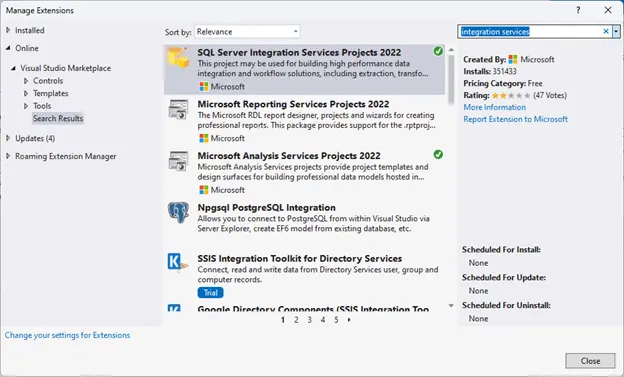Click the Trial badge on SSIS Toolkit
The width and height of the screenshot is (624, 377).
[x=211, y=293]
